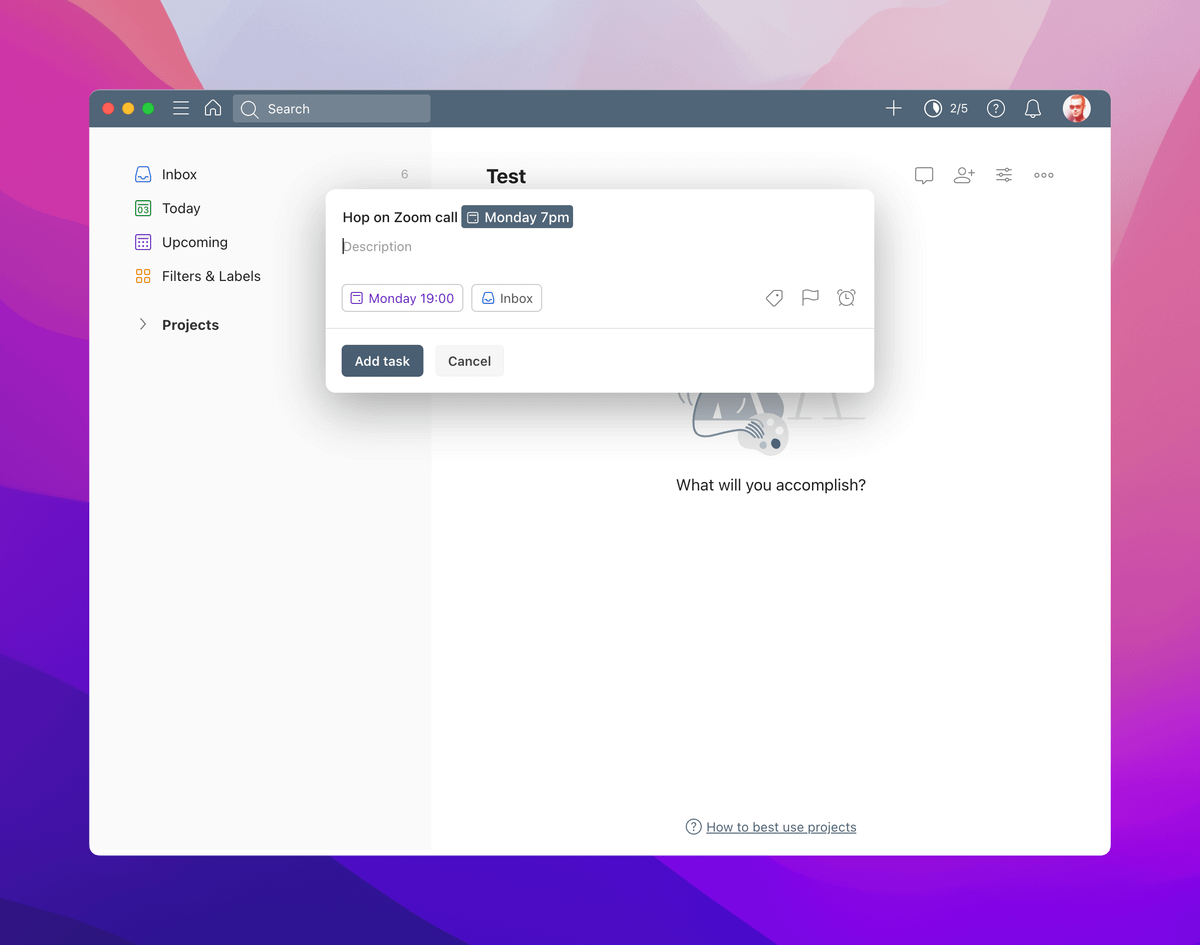Expand the Projects section chevron
This screenshot has width=1200, height=945.
click(x=143, y=325)
